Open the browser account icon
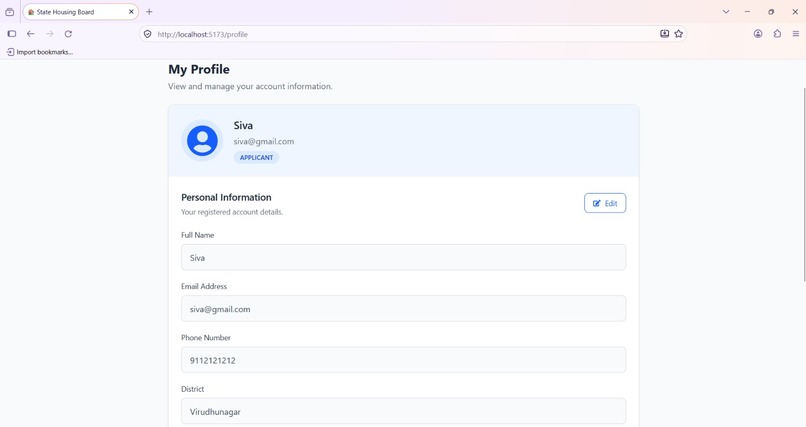The image size is (806, 427). (758, 34)
